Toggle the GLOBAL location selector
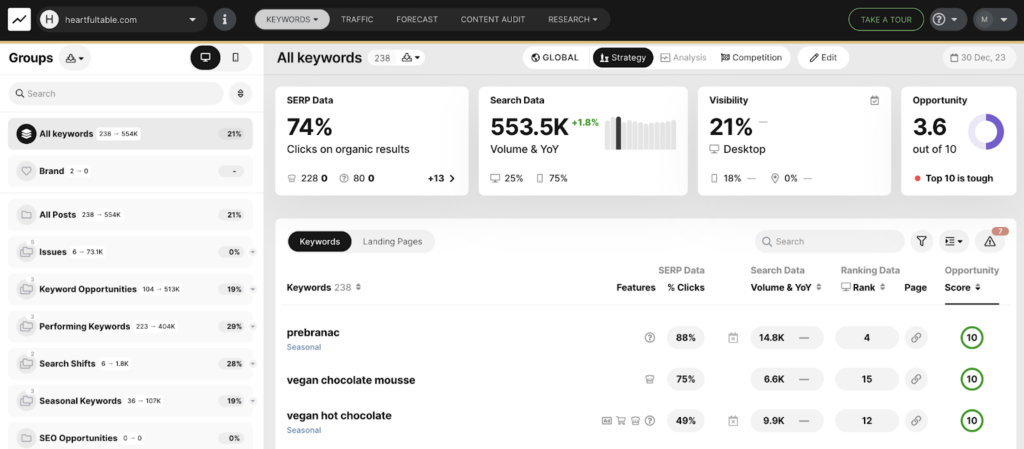 click(x=555, y=58)
